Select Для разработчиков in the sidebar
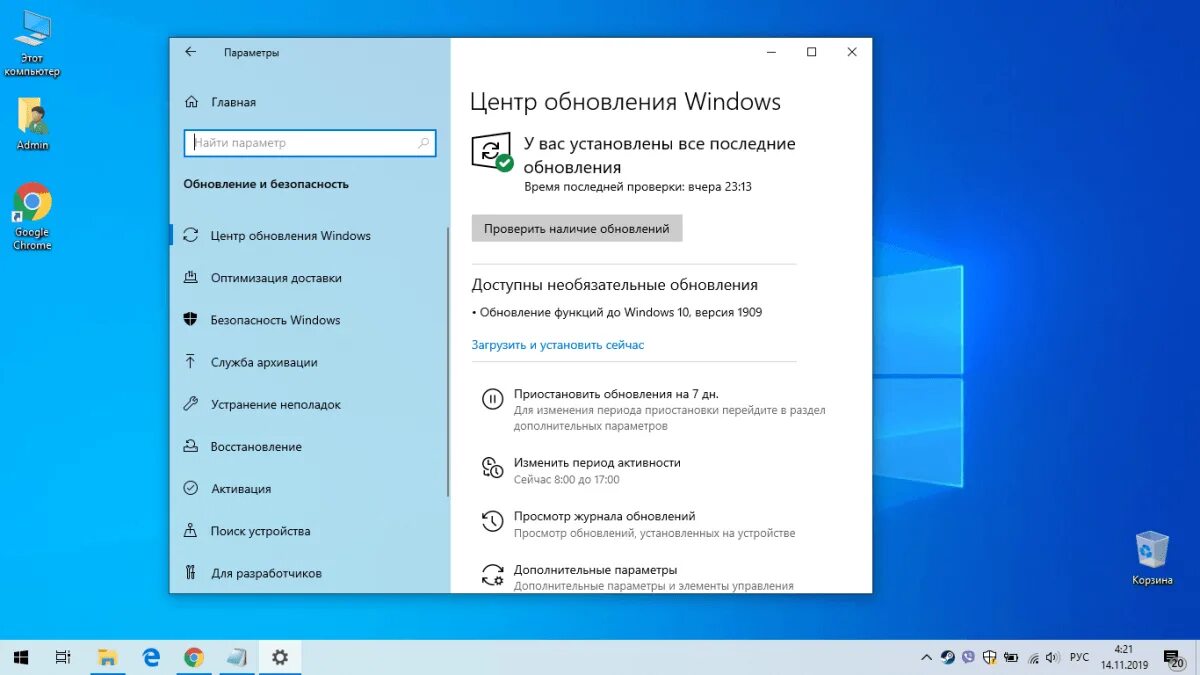Screen dimensions: 1200x675 coord(266,573)
